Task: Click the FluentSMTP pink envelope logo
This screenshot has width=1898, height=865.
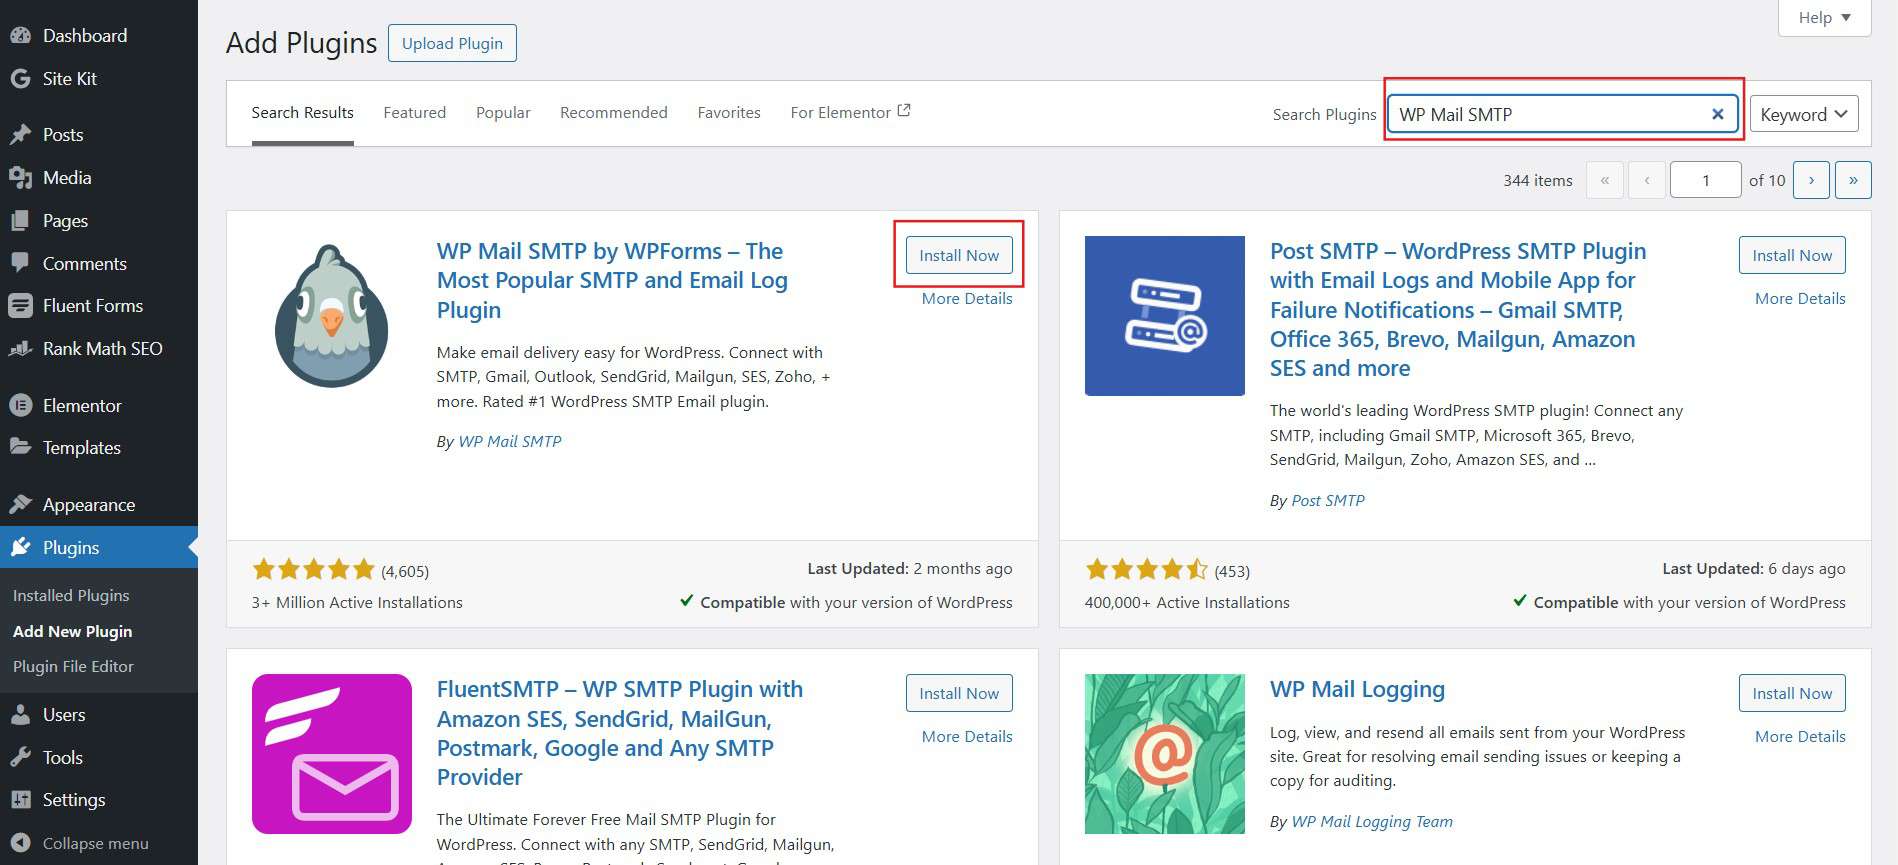Action: pyautogui.click(x=332, y=754)
